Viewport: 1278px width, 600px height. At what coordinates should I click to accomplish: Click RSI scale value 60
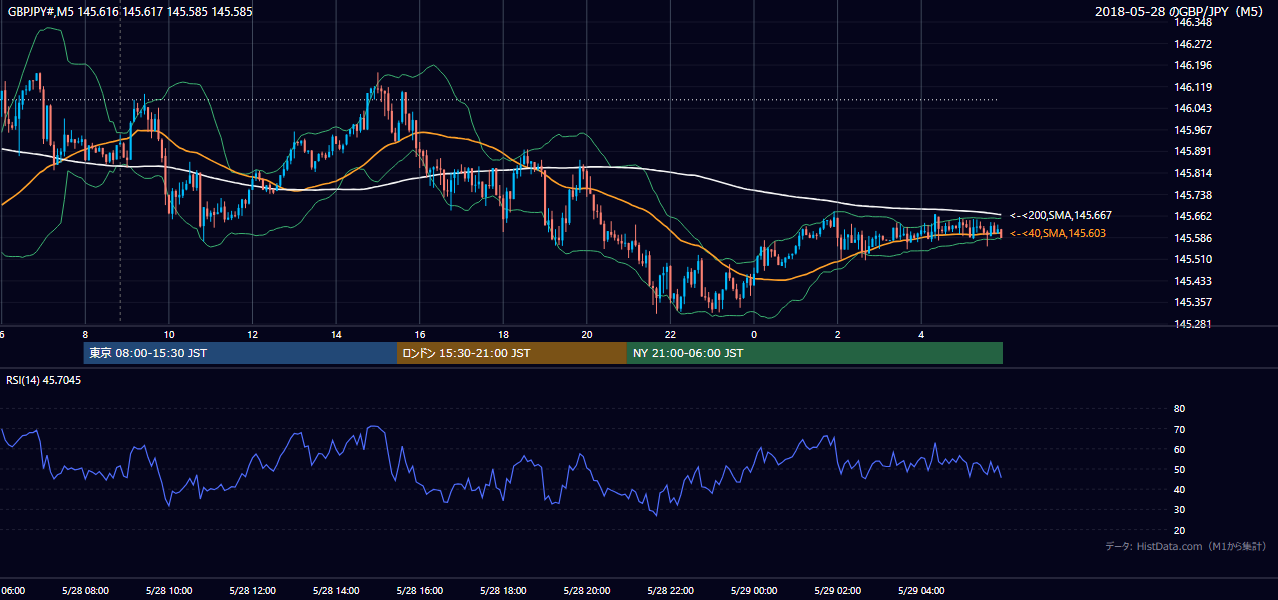(1179, 449)
